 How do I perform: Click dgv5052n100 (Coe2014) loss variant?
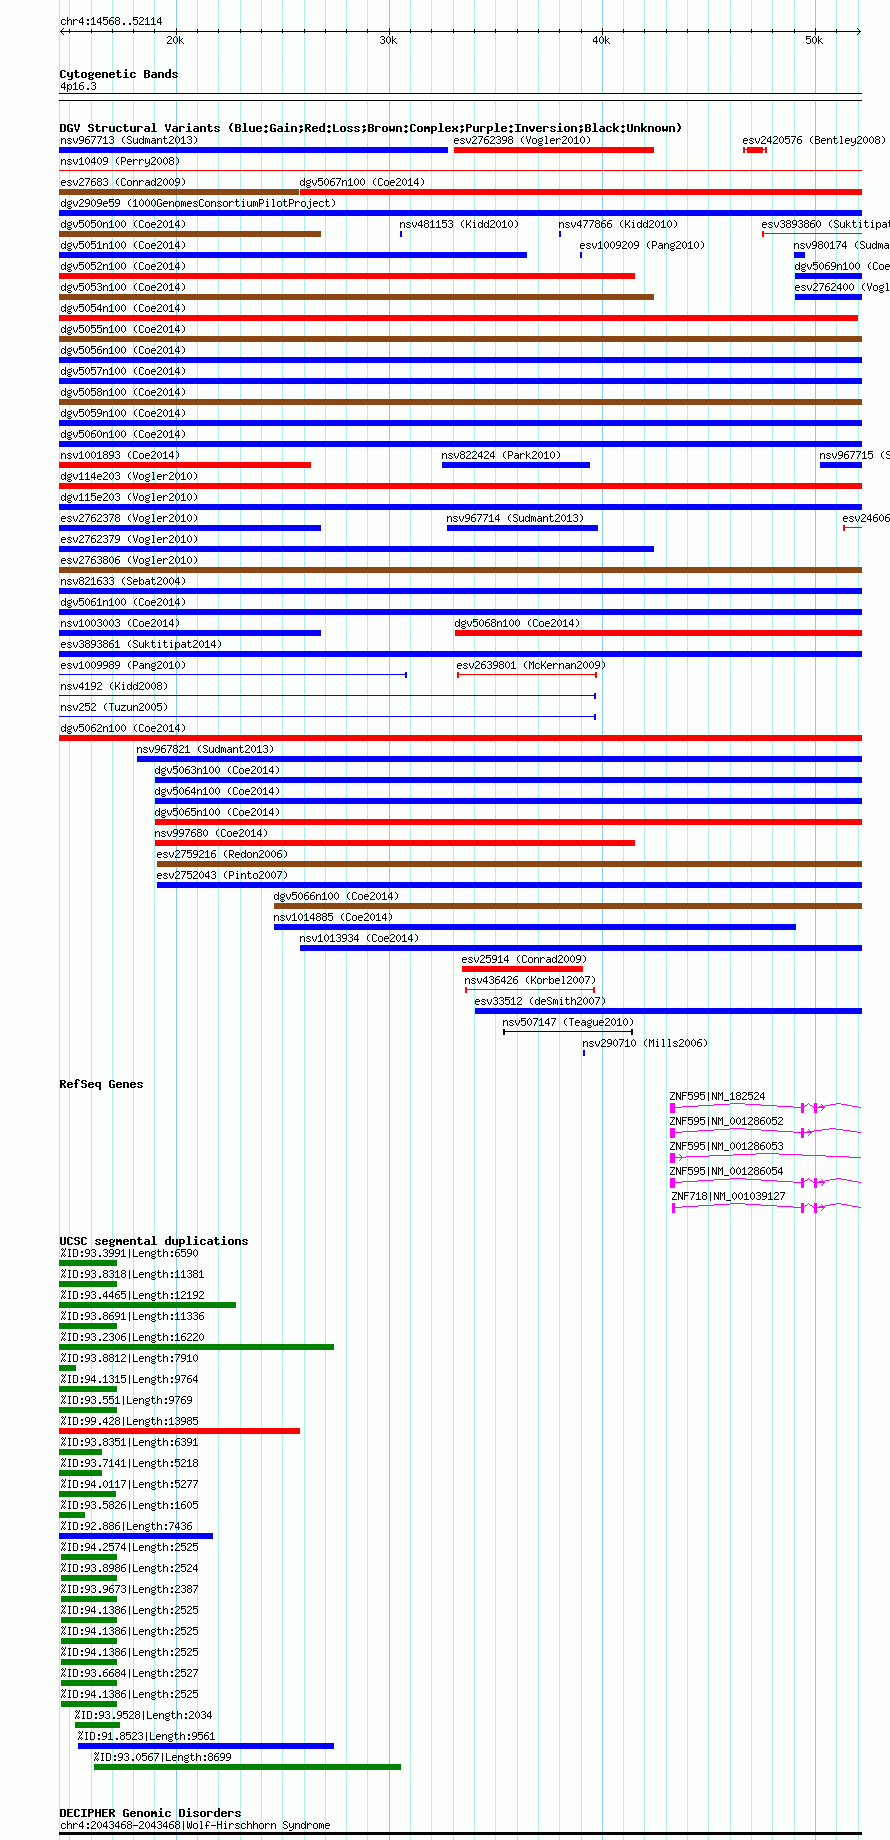tap(347, 276)
